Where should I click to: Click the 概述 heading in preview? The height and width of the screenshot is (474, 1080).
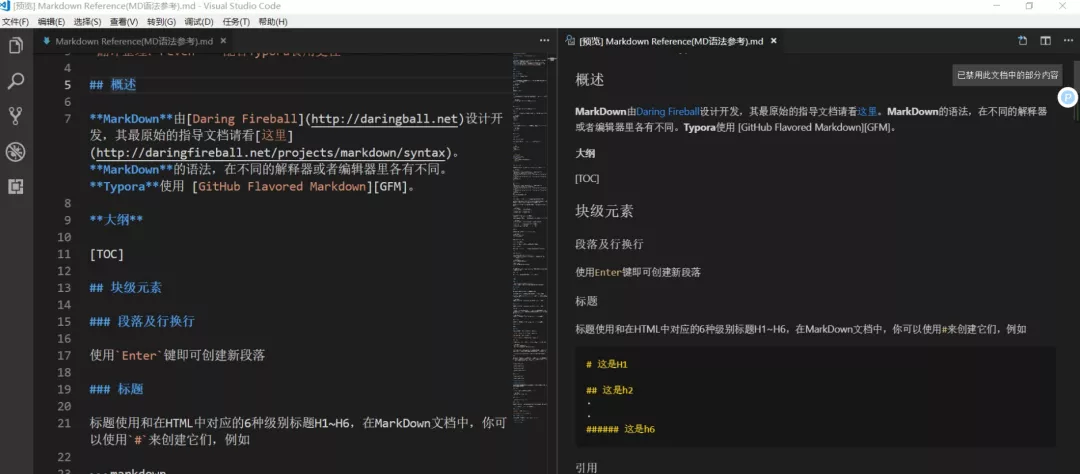click(x=590, y=80)
